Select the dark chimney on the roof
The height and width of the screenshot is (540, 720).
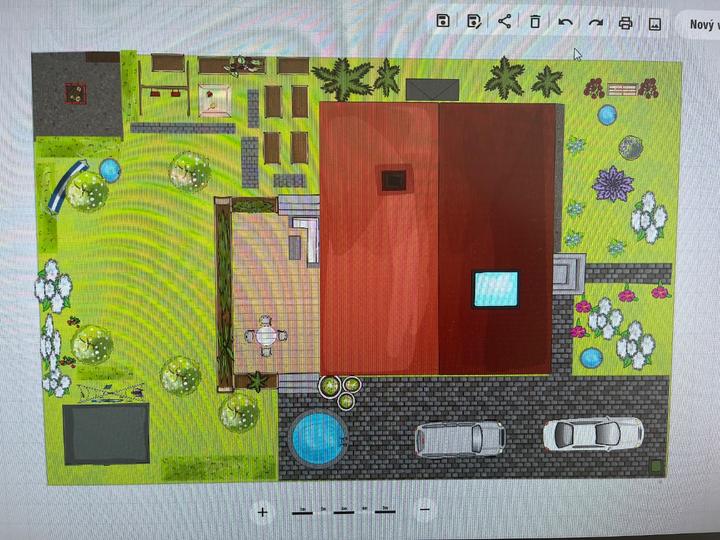pyautogui.click(x=392, y=180)
